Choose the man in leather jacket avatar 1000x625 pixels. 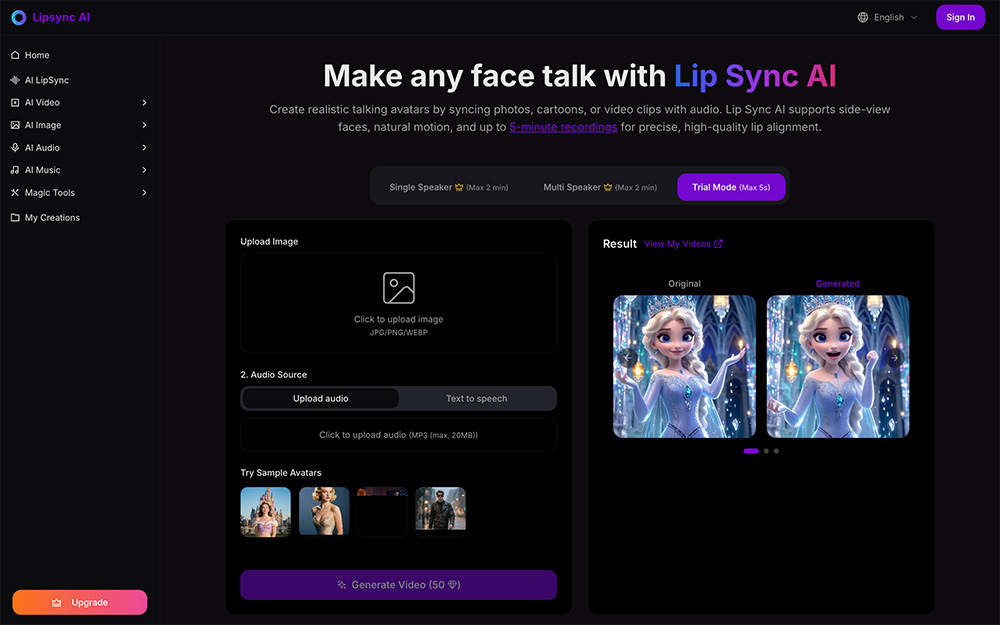click(440, 512)
